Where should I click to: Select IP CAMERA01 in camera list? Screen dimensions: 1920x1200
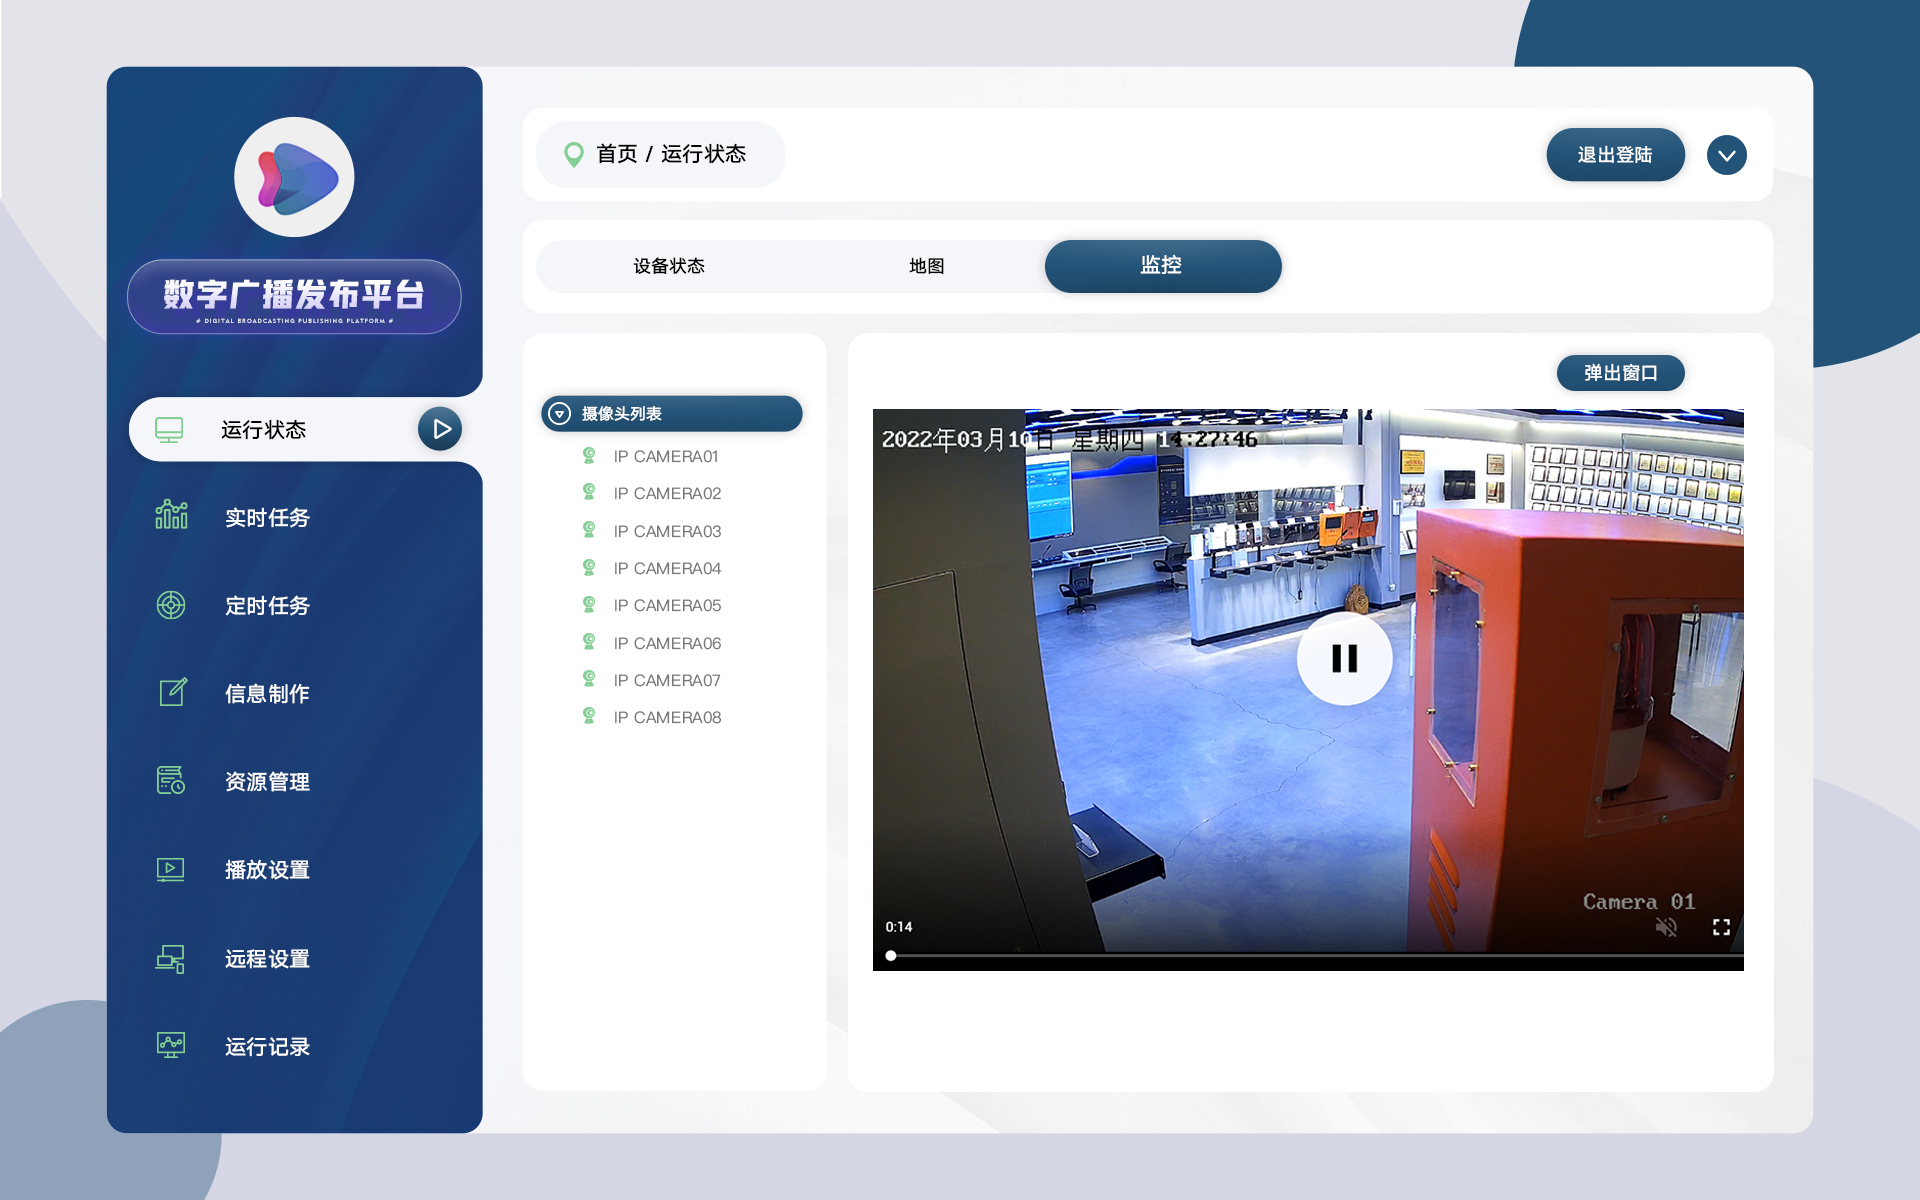click(x=666, y=456)
